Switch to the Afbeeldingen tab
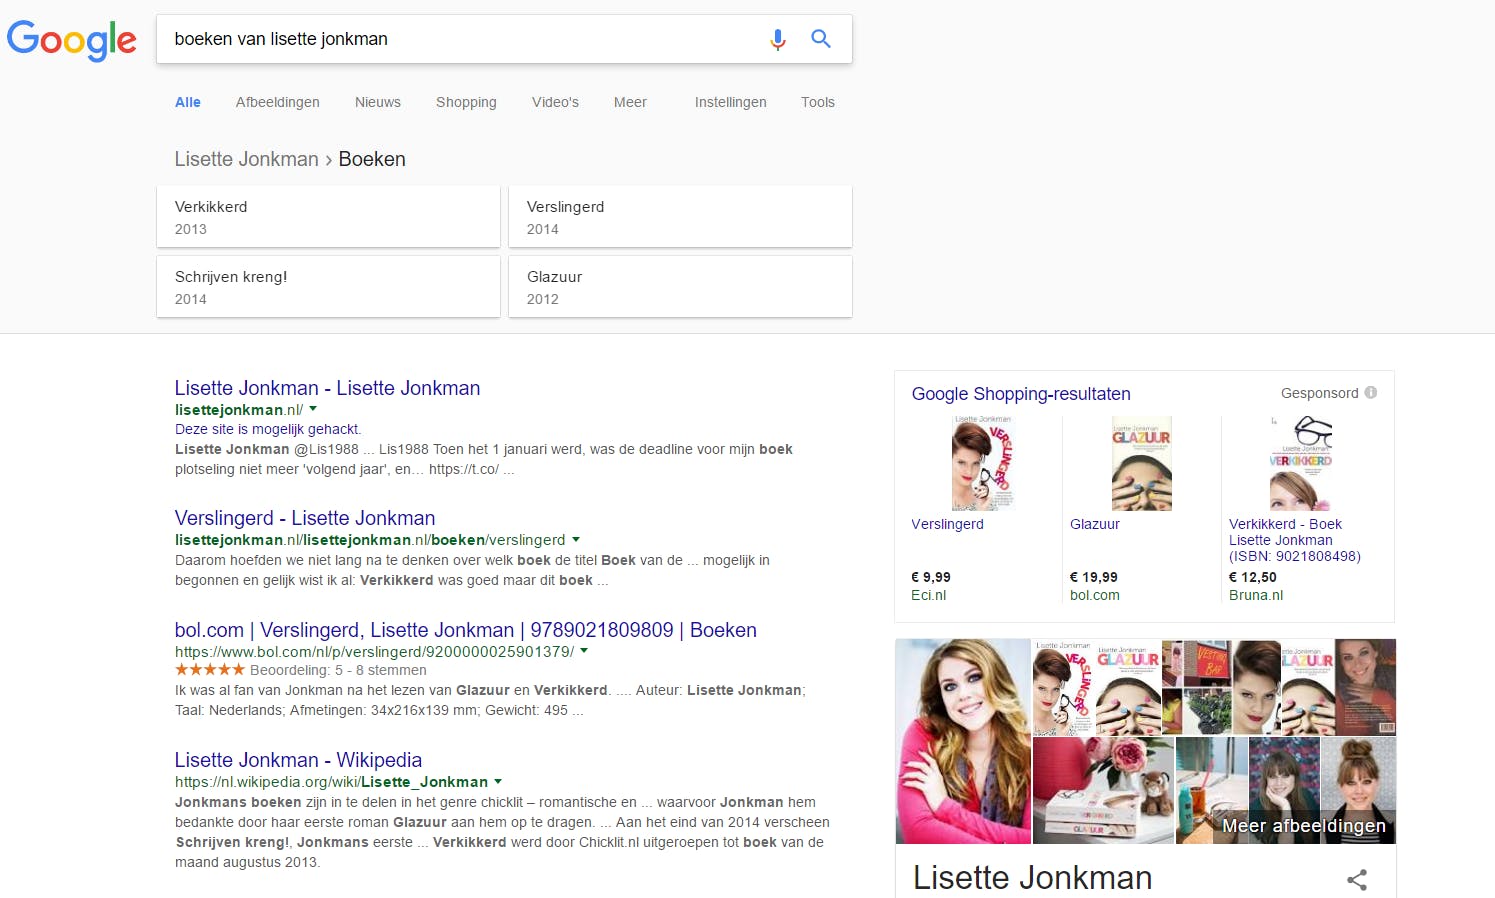Image resolution: width=1495 pixels, height=898 pixels. point(278,102)
